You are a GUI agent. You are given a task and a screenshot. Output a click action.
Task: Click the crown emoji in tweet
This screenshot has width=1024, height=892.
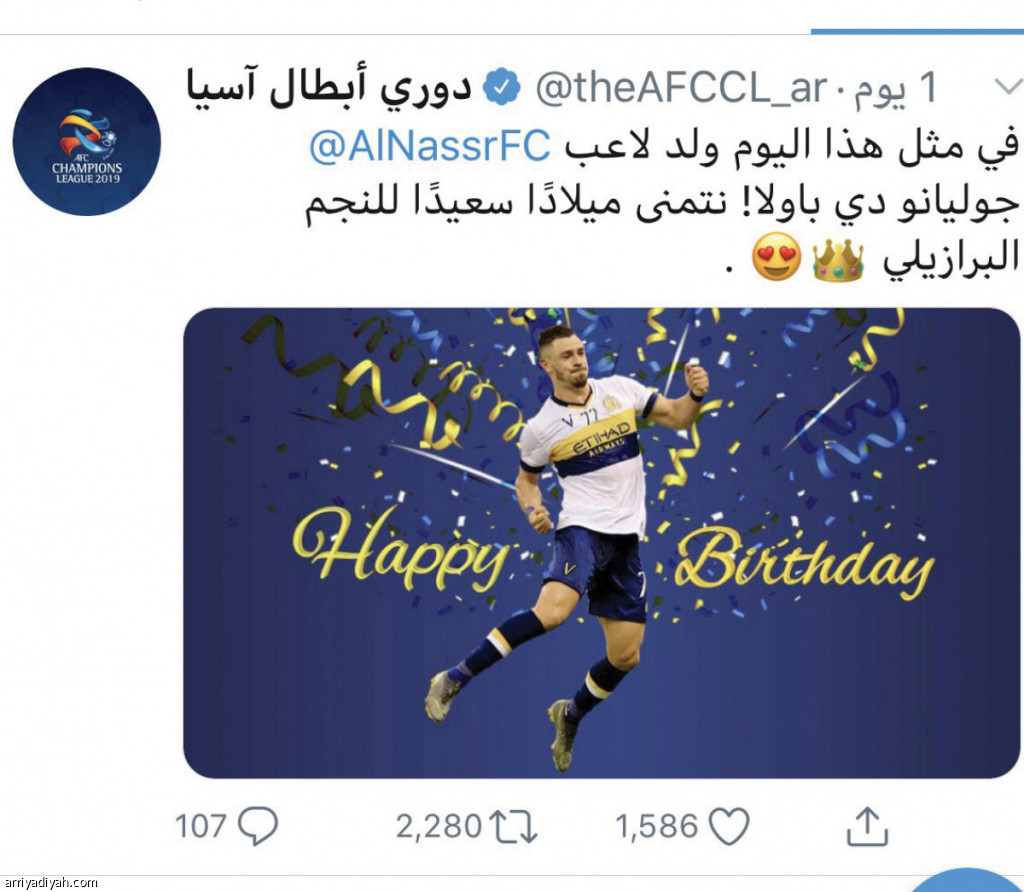coord(838,261)
